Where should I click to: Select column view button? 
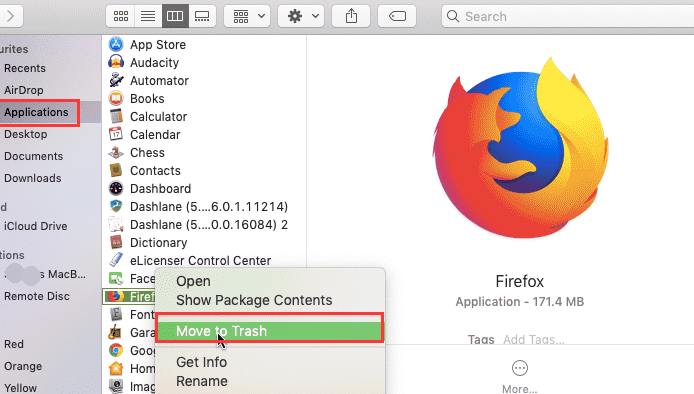(175, 16)
